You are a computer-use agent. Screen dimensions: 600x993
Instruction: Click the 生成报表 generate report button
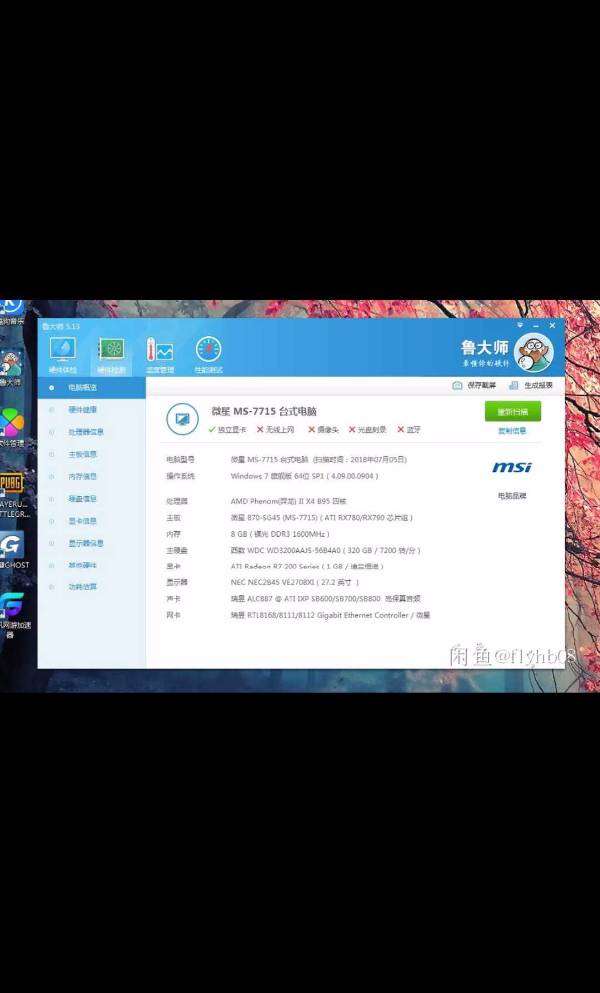[x=531, y=385]
